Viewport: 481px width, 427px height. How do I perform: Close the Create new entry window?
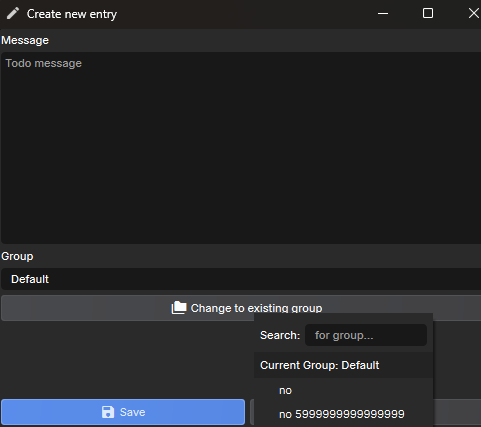[x=473, y=14]
